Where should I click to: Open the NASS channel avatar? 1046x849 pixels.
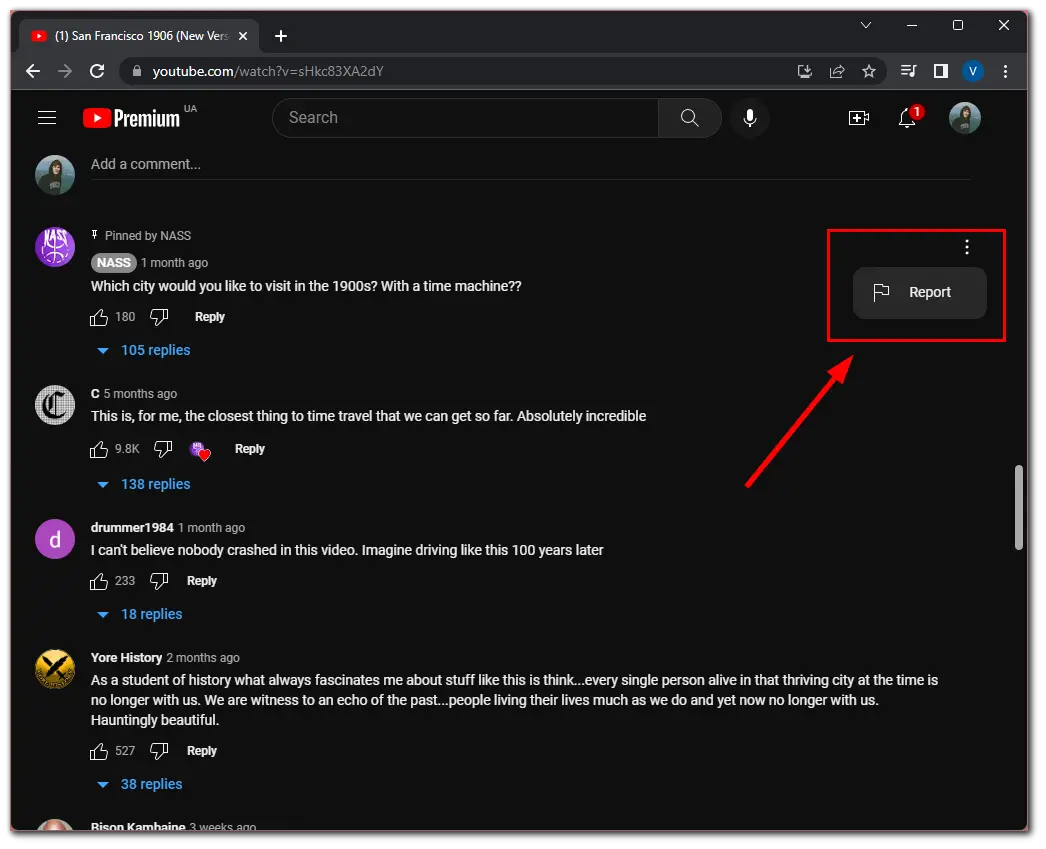pyautogui.click(x=55, y=247)
